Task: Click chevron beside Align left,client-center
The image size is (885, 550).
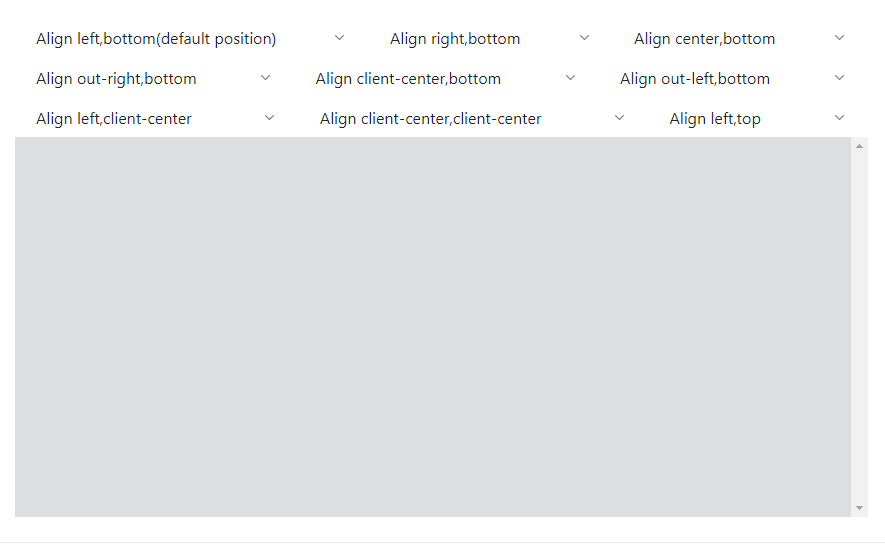Action: 269,118
